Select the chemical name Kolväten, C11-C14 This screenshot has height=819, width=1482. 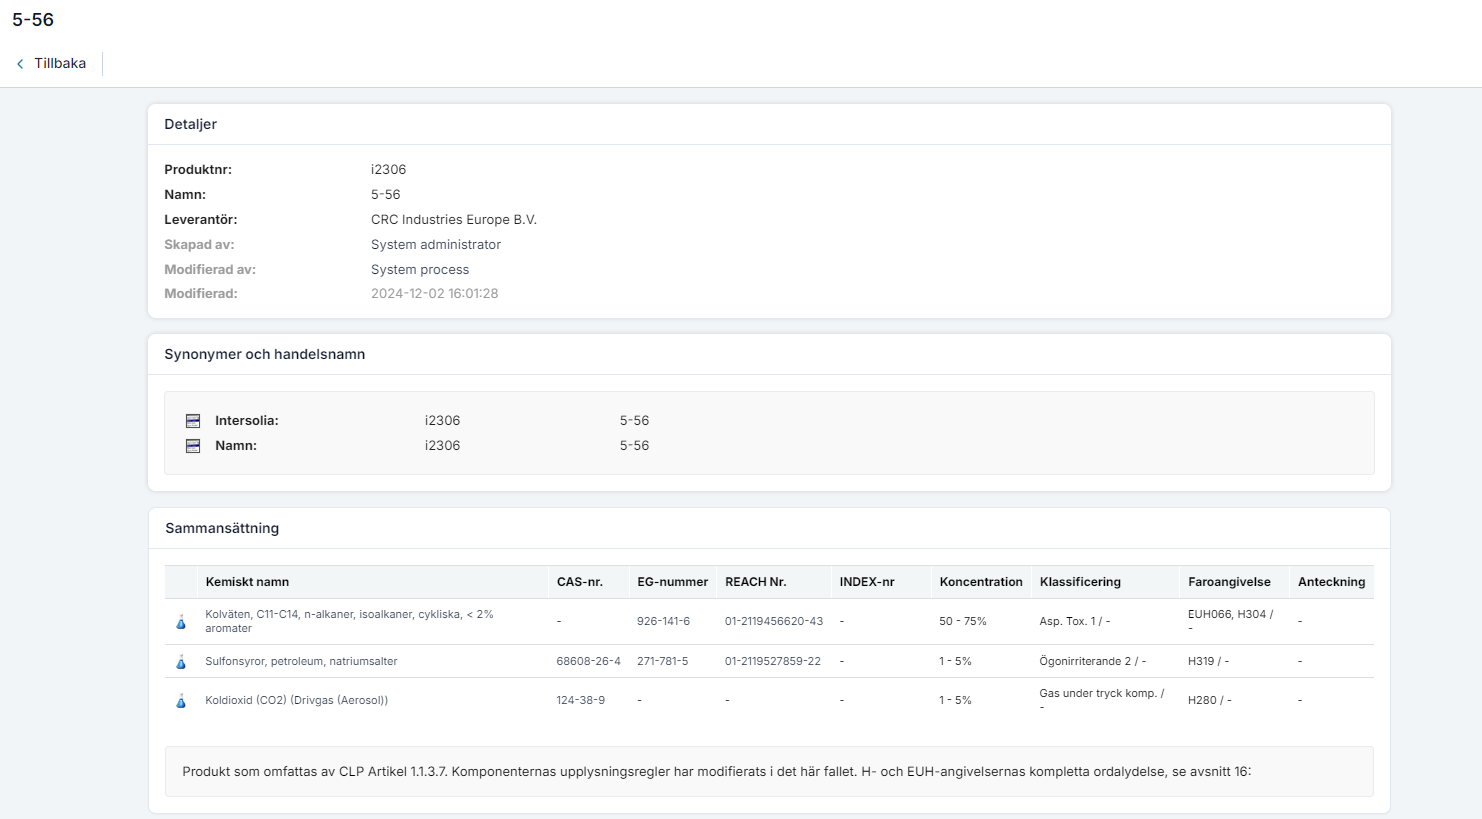[x=349, y=621]
